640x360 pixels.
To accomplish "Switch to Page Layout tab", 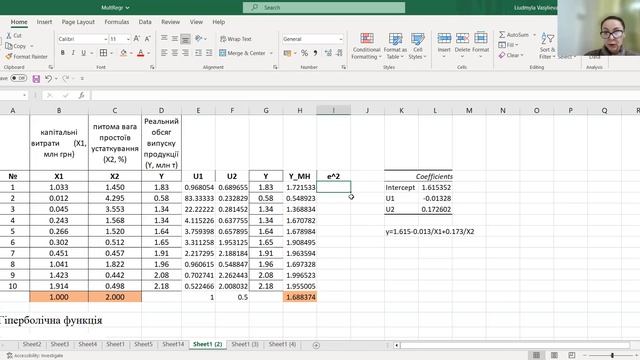I will [x=78, y=22].
